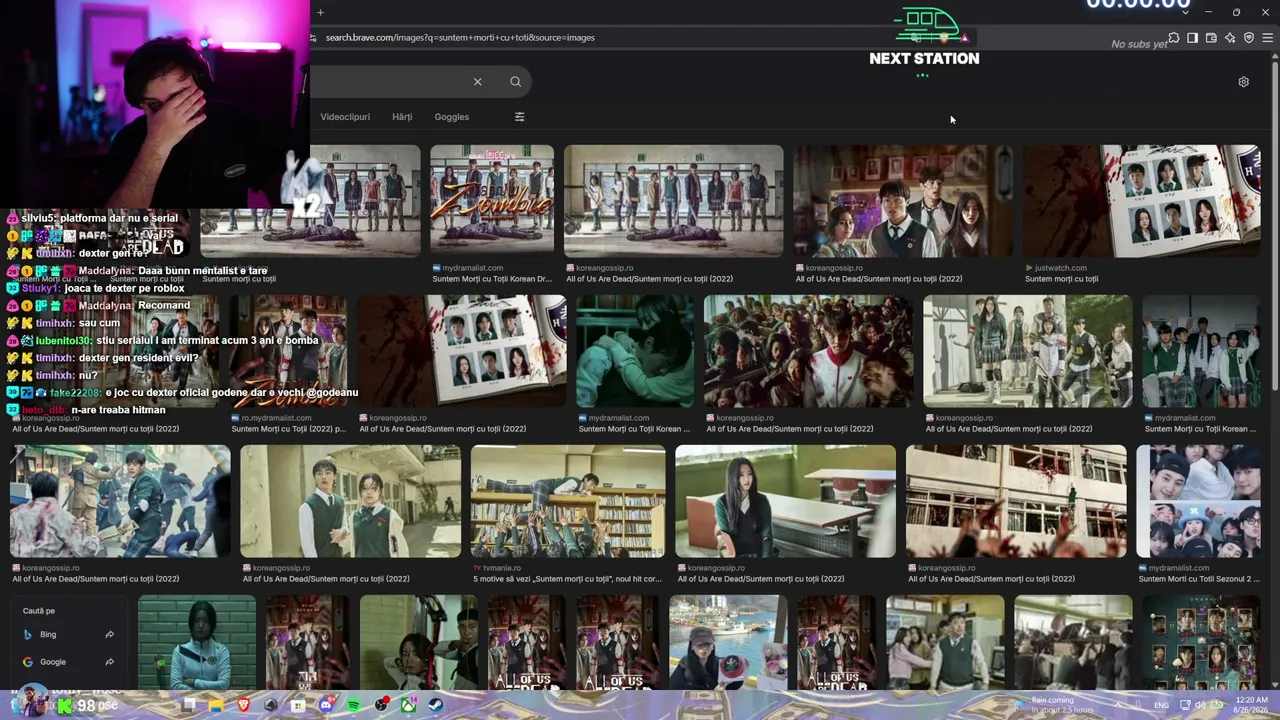Viewport: 1280px width, 720px height.
Task: Clear the search box with the X icon
Action: [x=477, y=82]
